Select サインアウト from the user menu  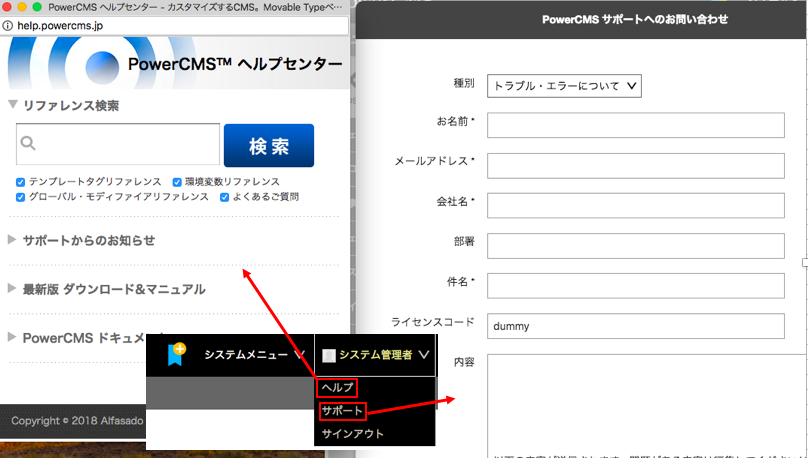(352, 434)
